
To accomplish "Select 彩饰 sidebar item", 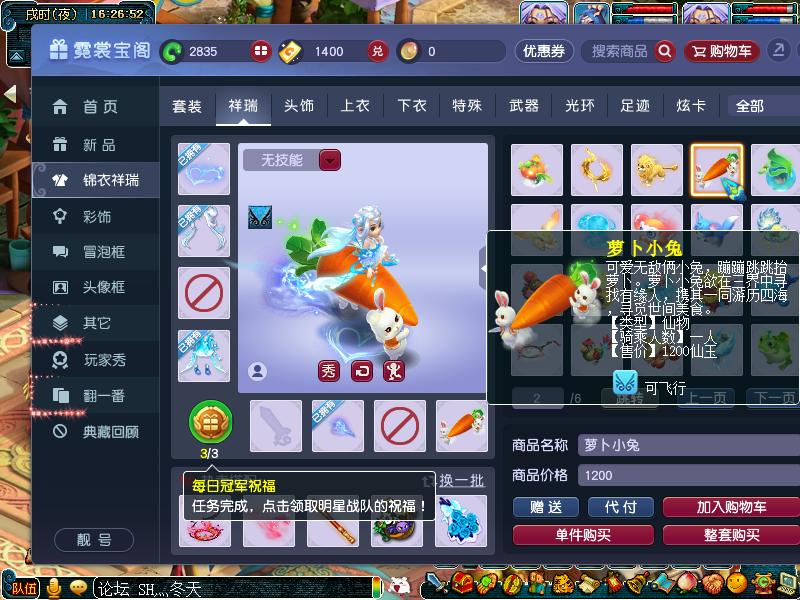I will 95,216.
